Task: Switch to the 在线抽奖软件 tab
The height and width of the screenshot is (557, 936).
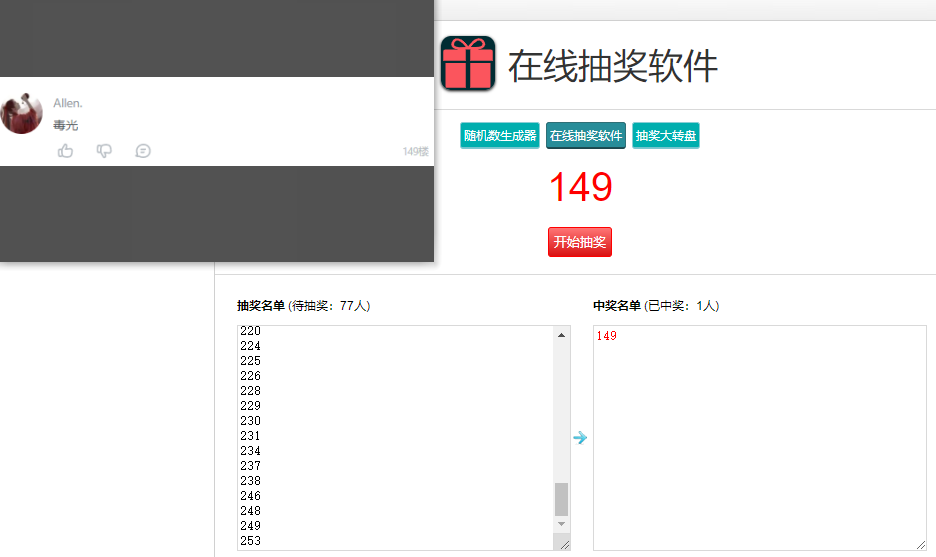Action: tap(586, 136)
